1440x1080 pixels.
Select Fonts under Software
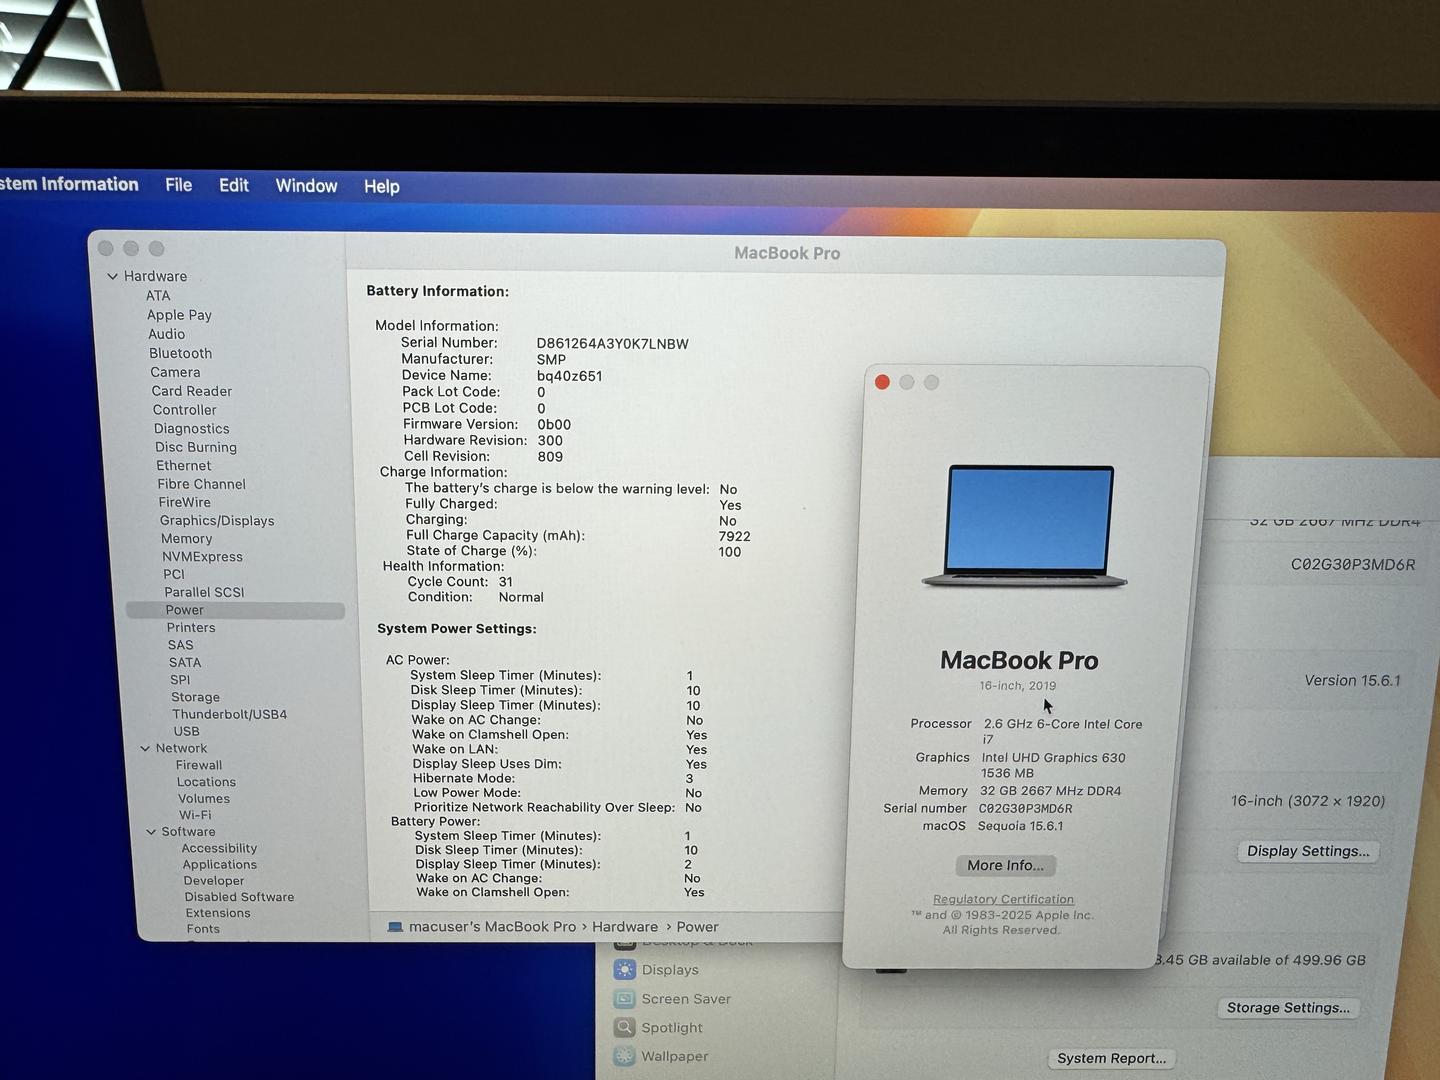point(203,929)
